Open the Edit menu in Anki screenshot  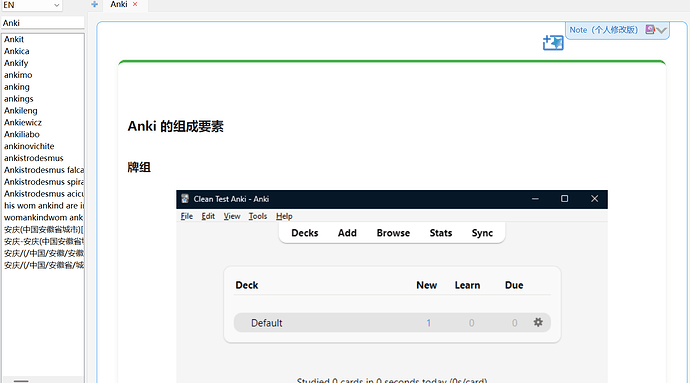tap(208, 216)
